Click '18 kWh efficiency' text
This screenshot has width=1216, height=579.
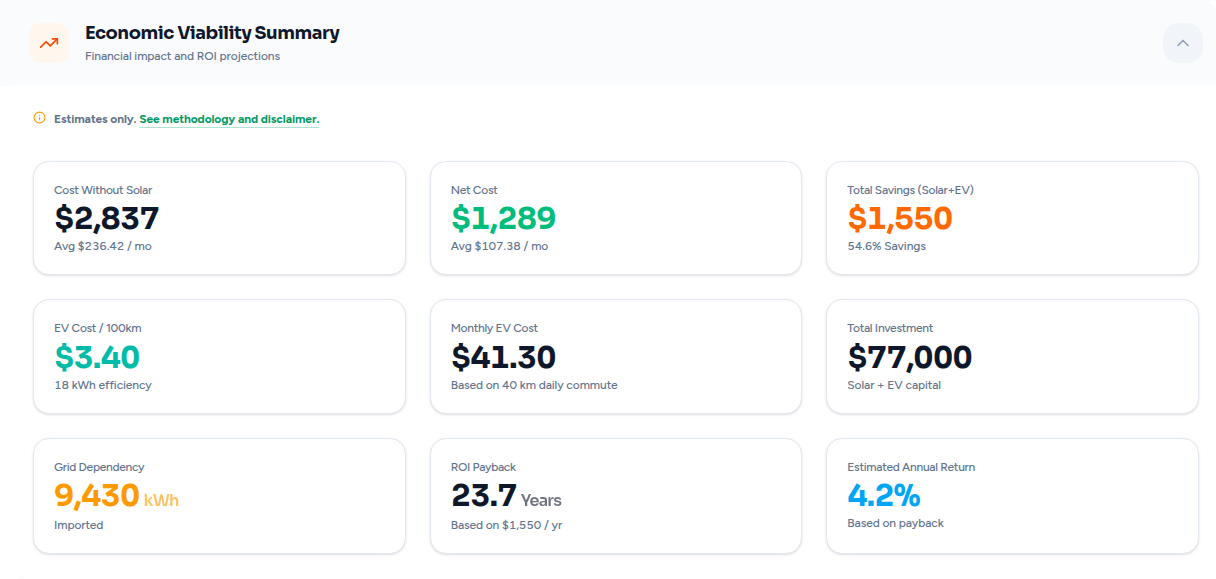point(103,385)
